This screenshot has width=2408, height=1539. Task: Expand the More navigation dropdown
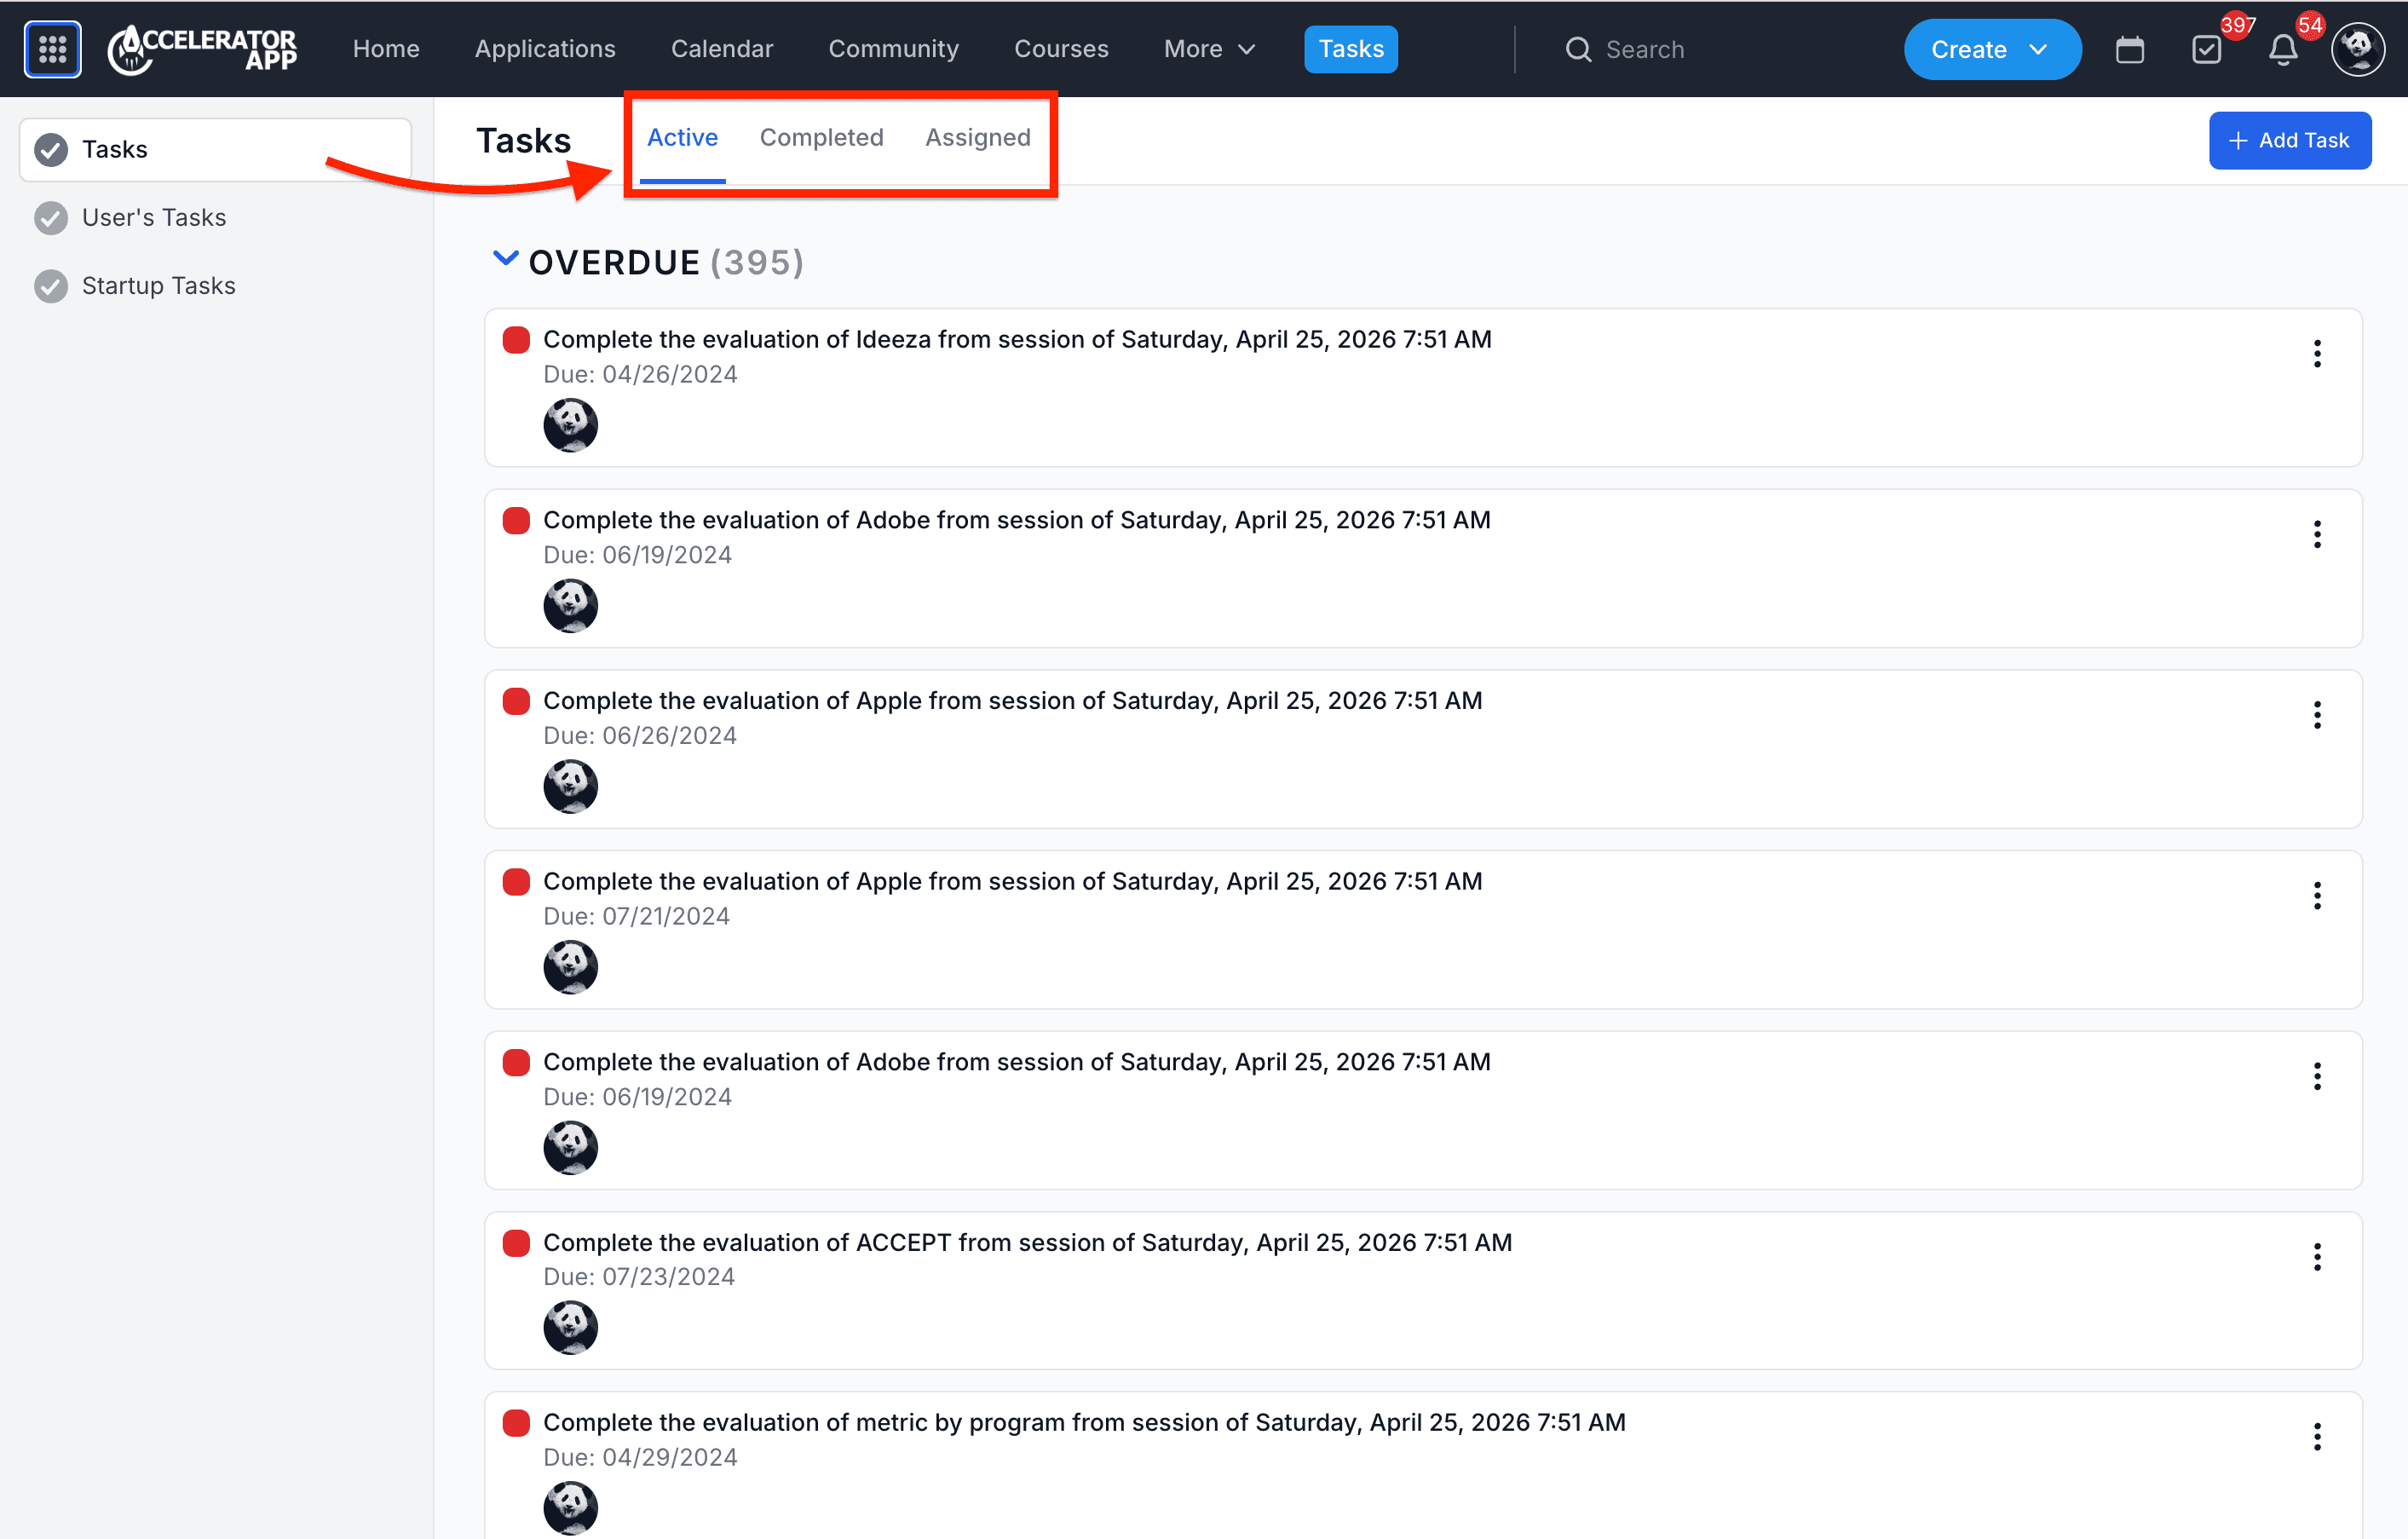click(1209, 49)
